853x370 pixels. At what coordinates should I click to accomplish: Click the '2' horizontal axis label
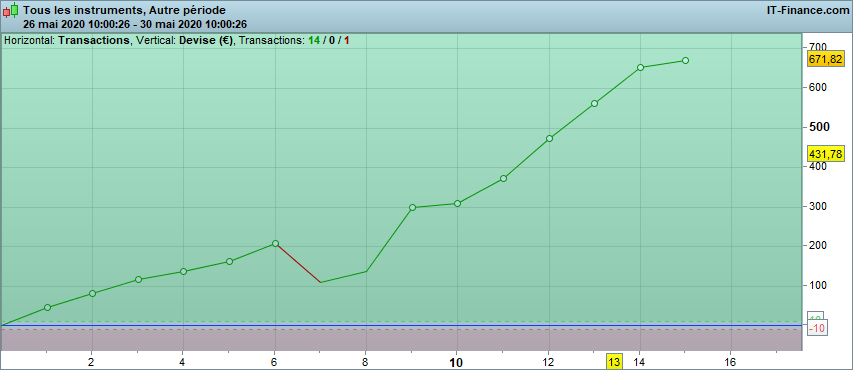tap(91, 362)
